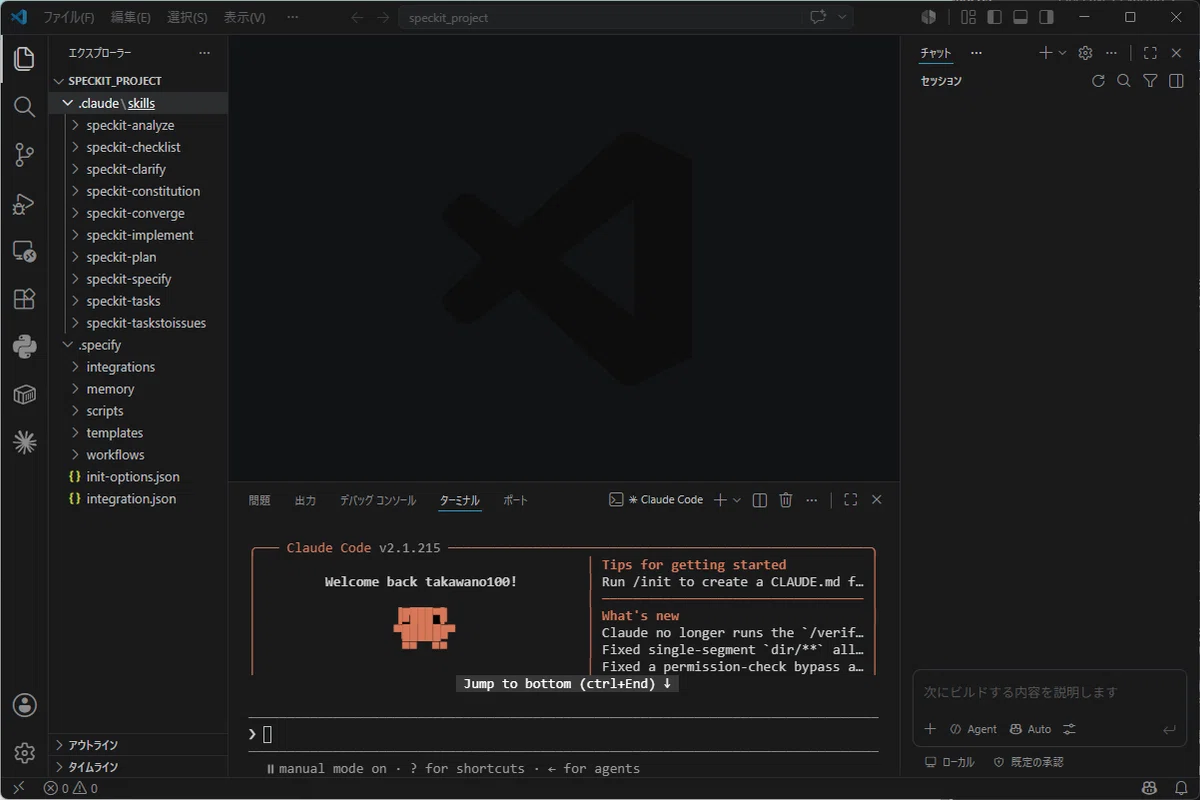Open Remote Explorer view
Image resolution: width=1200 pixels, height=800 pixels.
pyautogui.click(x=24, y=251)
